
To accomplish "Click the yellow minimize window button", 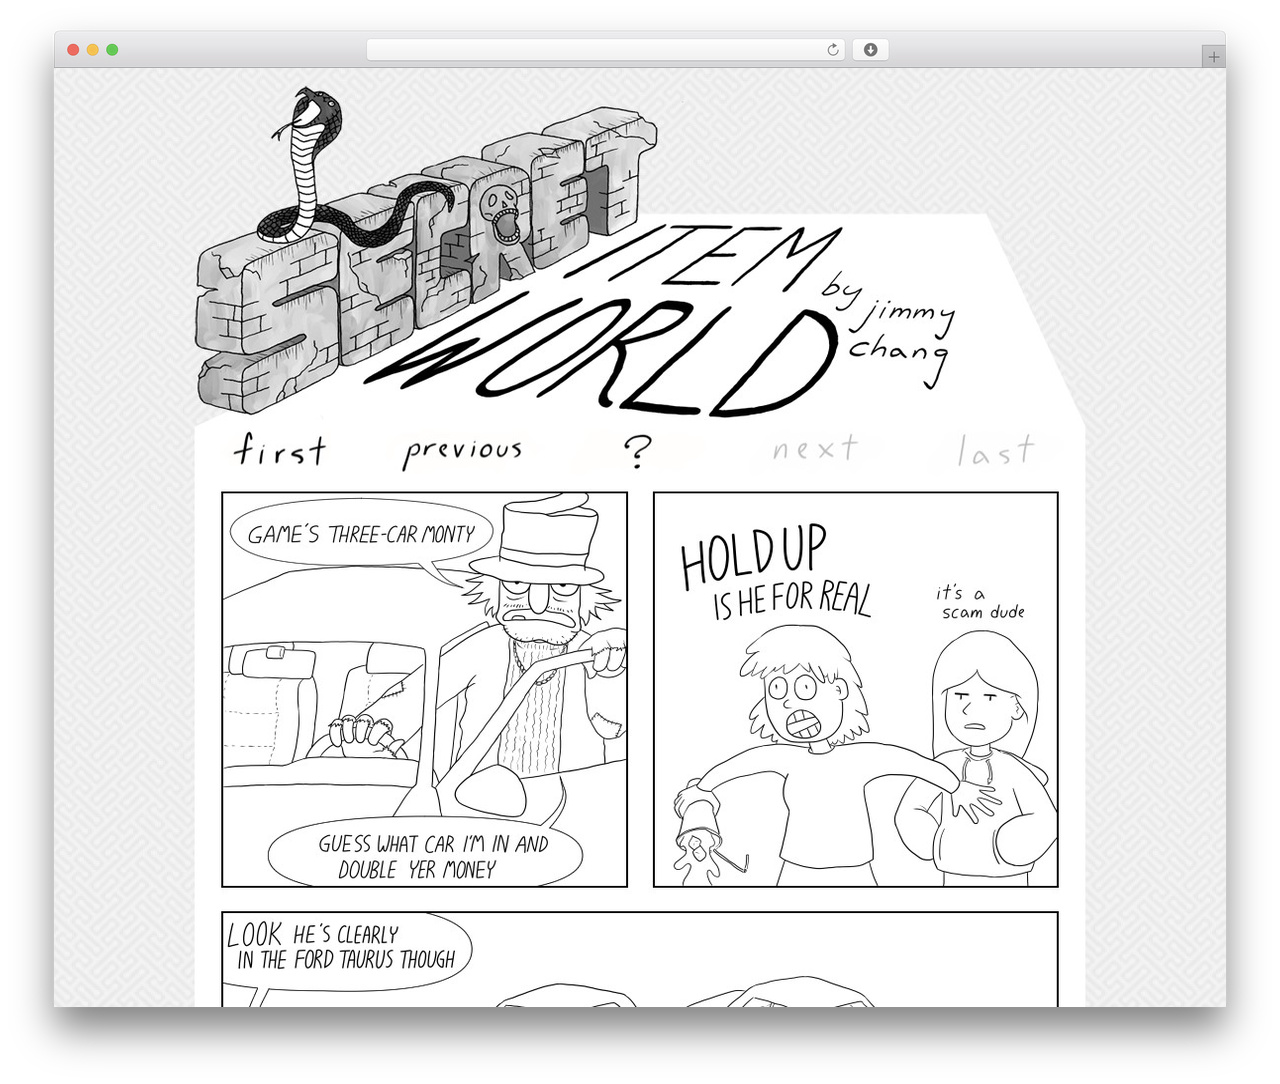I will click(x=92, y=49).
